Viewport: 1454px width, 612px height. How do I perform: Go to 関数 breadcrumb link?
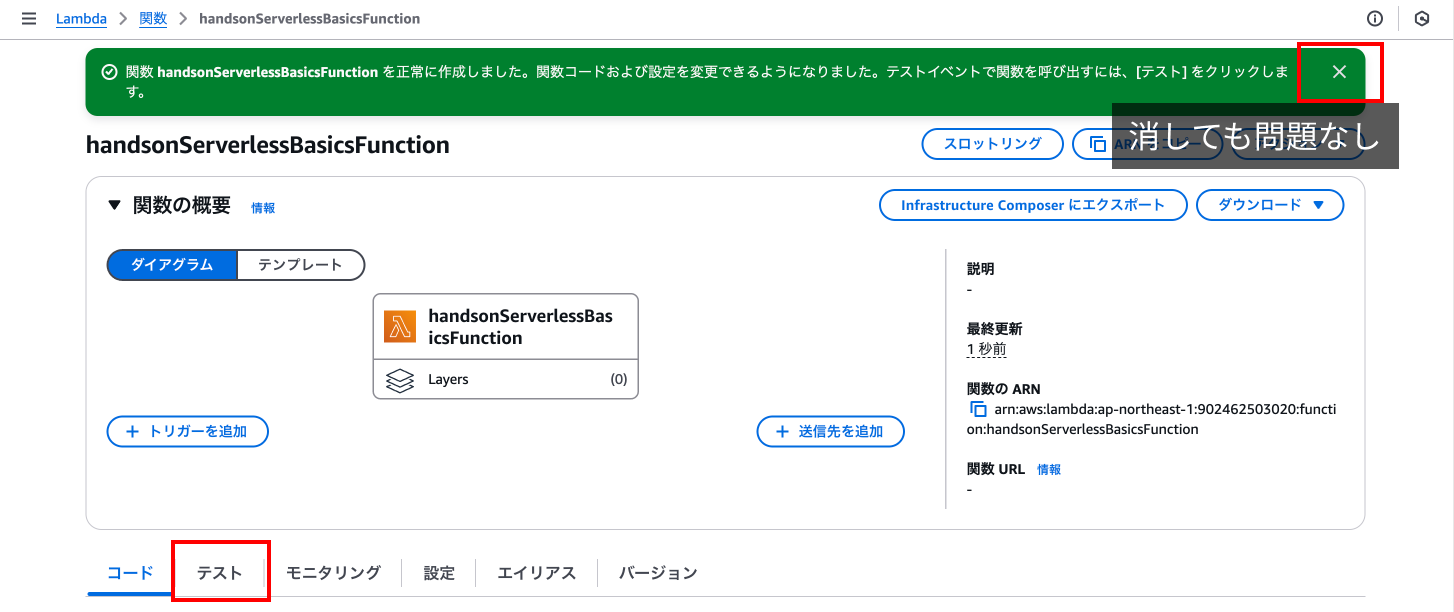click(x=153, y=19)
